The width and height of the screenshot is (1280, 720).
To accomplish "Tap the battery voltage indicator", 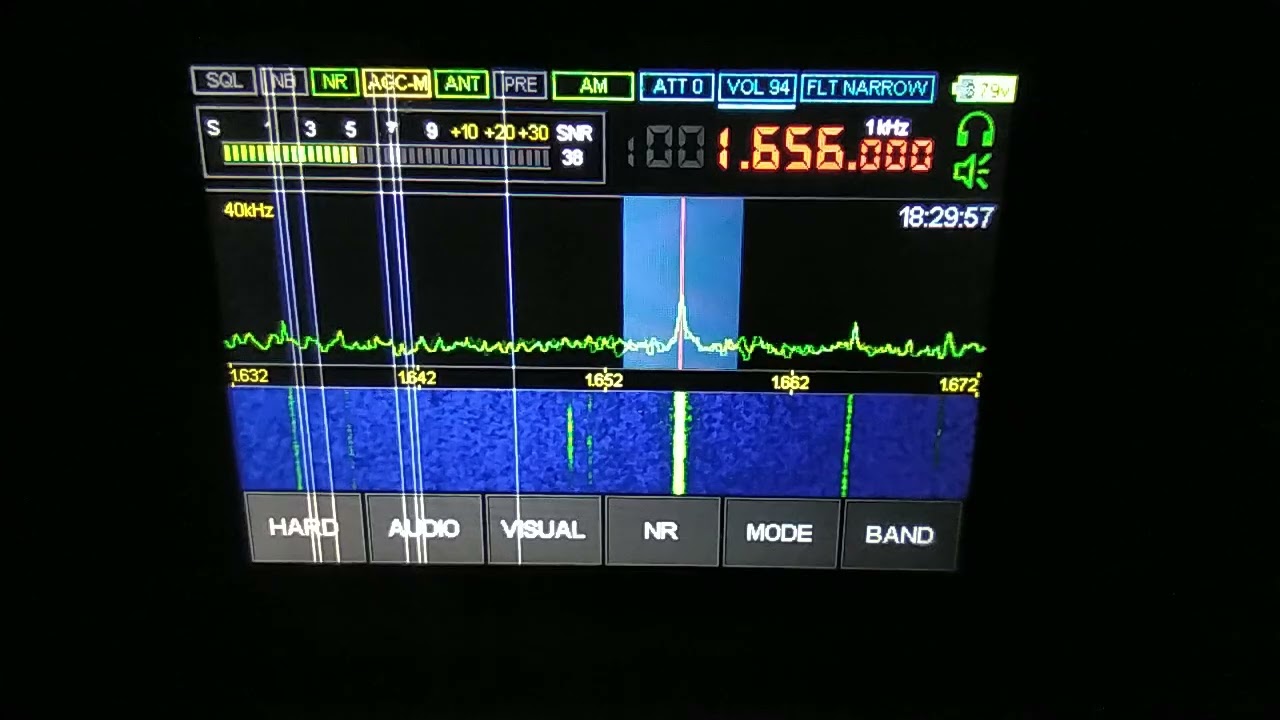I will click(x=985, y=89).
